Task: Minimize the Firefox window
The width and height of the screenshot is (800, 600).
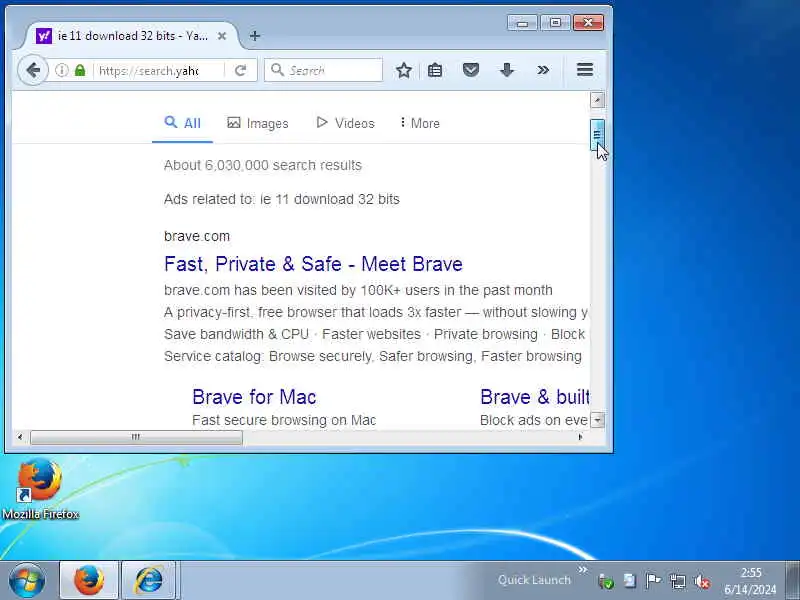Action: [522, 22]
